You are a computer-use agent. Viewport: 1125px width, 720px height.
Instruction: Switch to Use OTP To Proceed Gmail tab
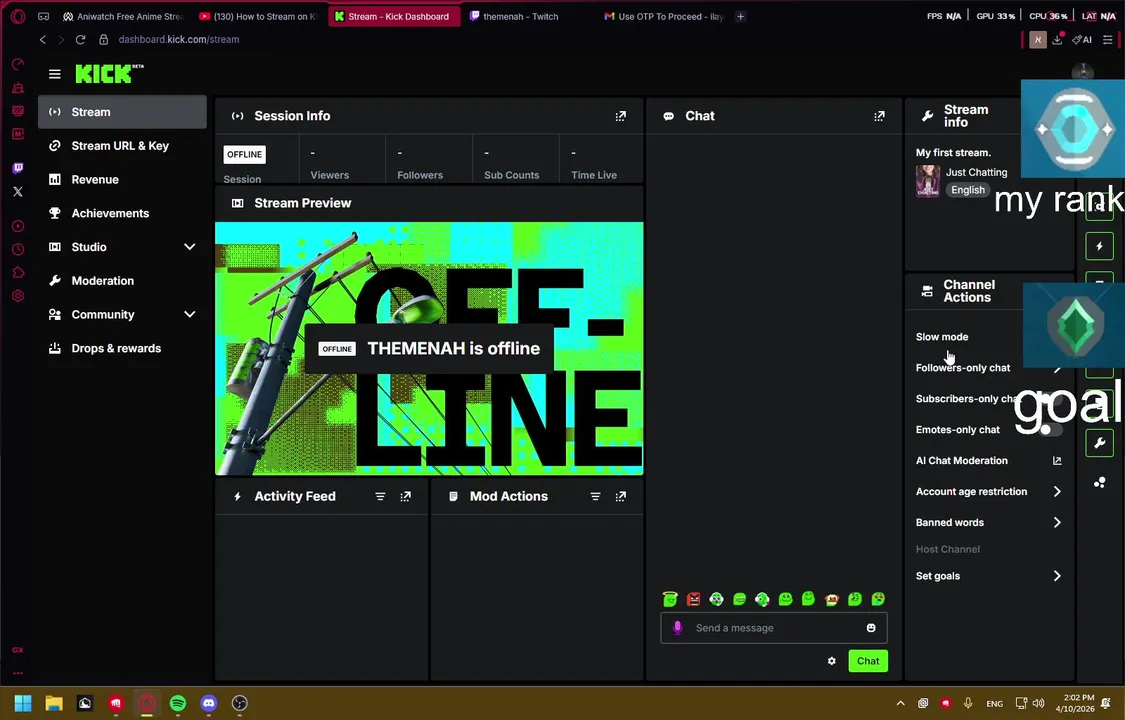click(664, 16)
